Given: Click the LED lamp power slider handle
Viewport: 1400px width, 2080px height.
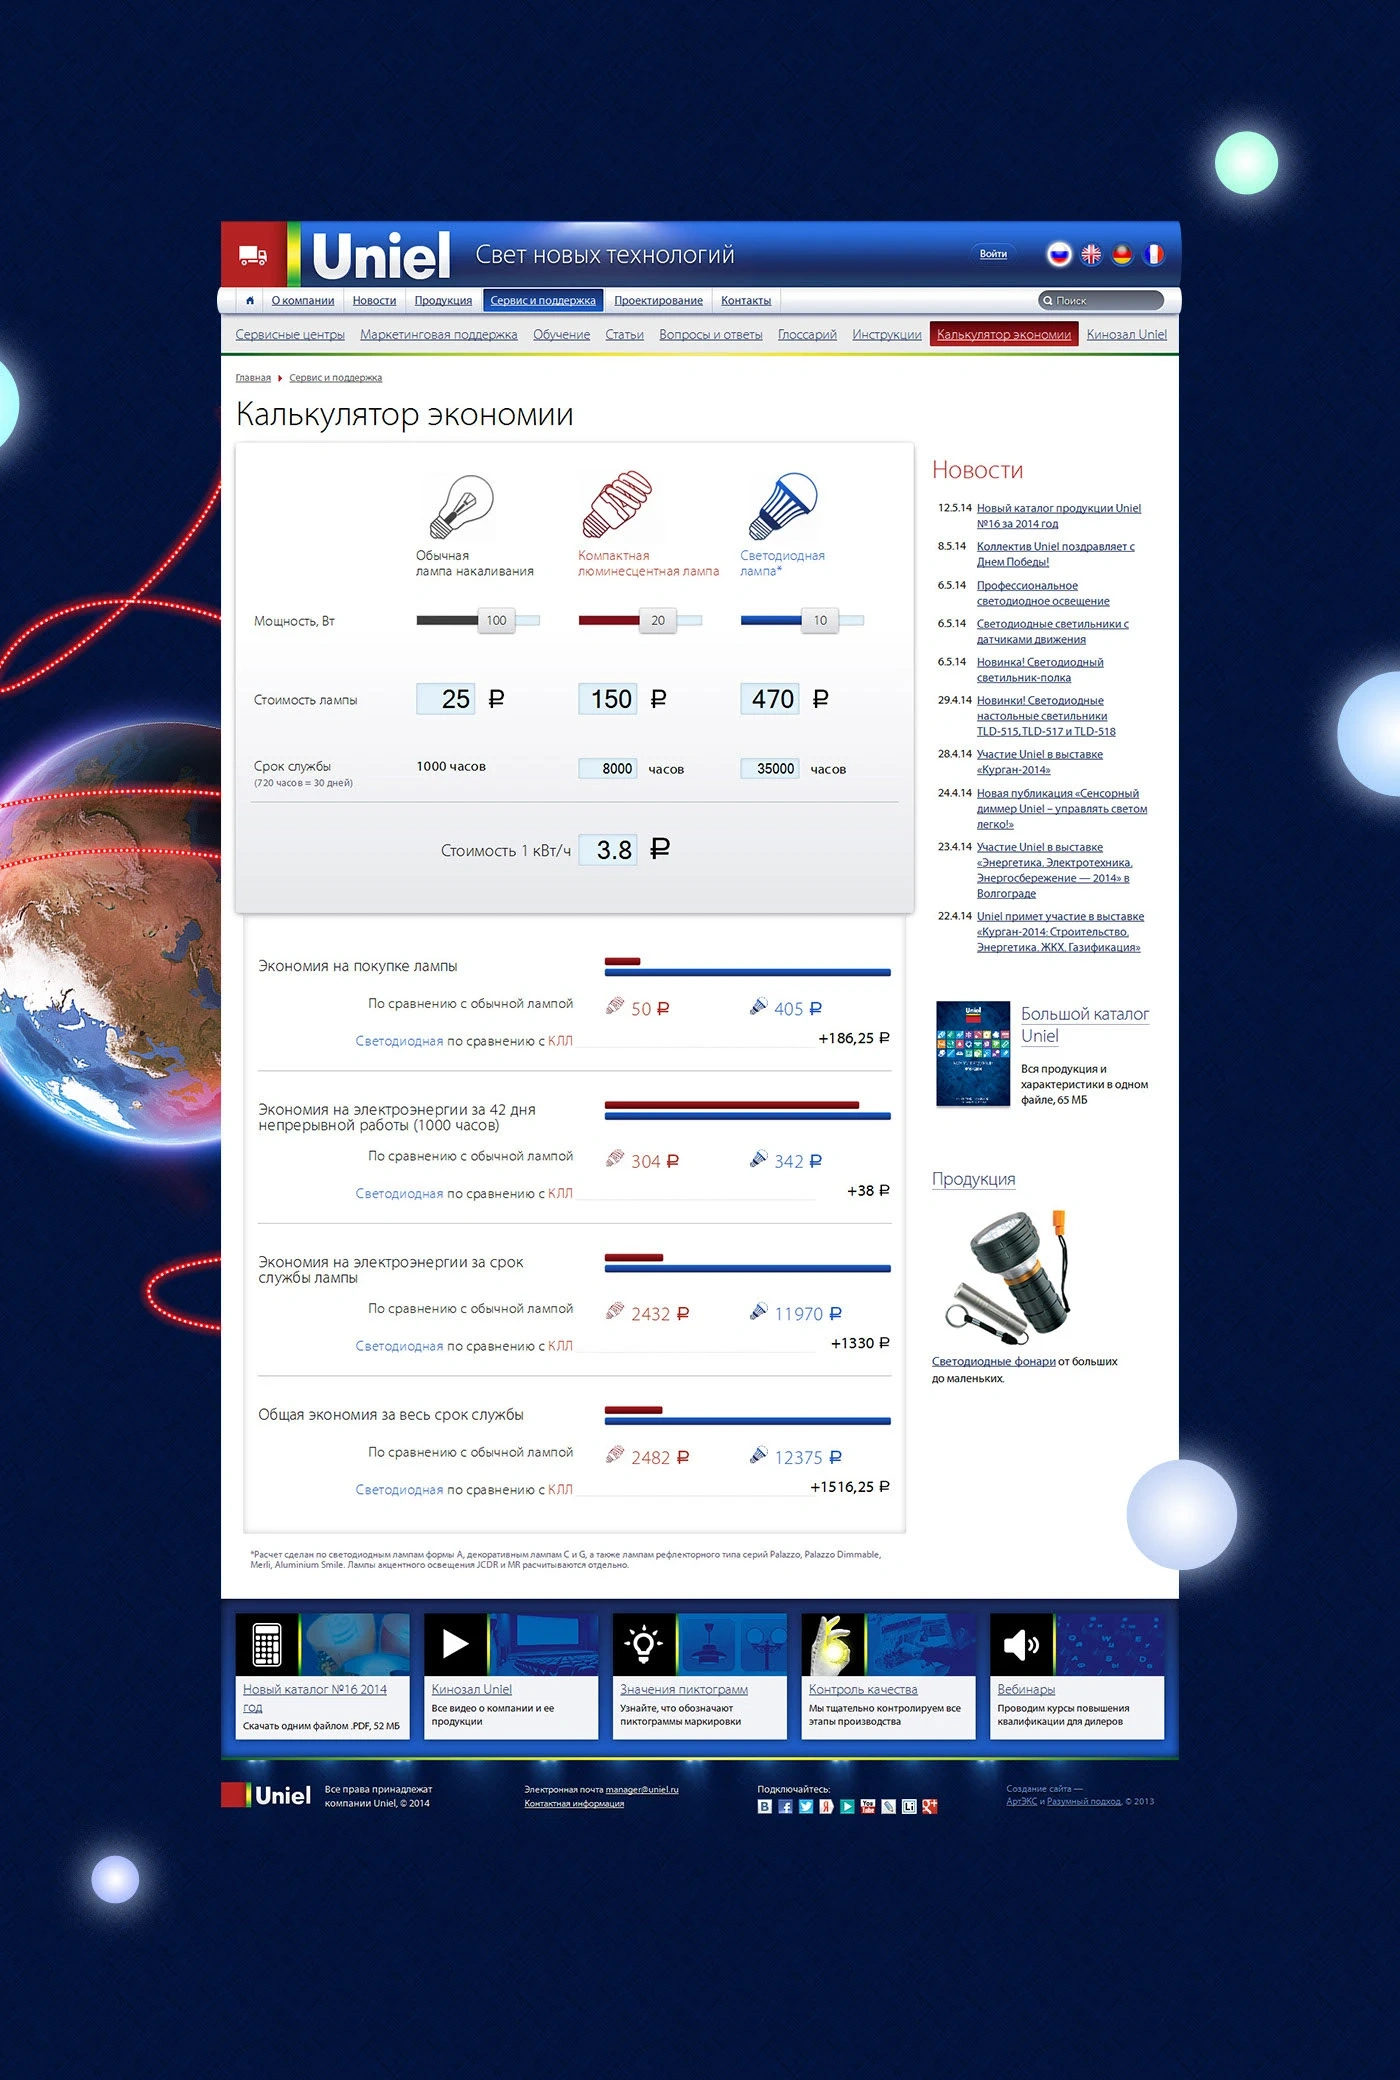Looking at the screenshot, I should tap(820, 620).
